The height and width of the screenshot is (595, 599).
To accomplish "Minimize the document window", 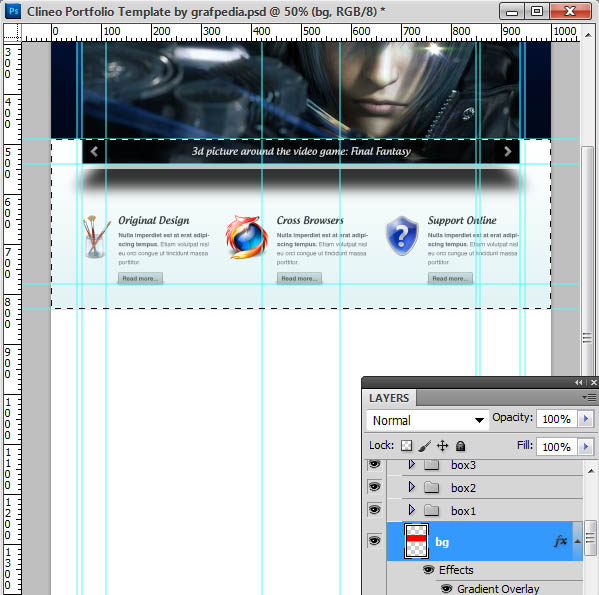I will pyautogui.click(x=512, y=11).
